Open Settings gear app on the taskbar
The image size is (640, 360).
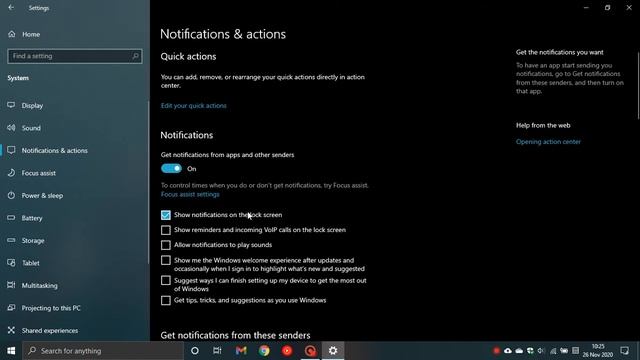click(333, 351)
